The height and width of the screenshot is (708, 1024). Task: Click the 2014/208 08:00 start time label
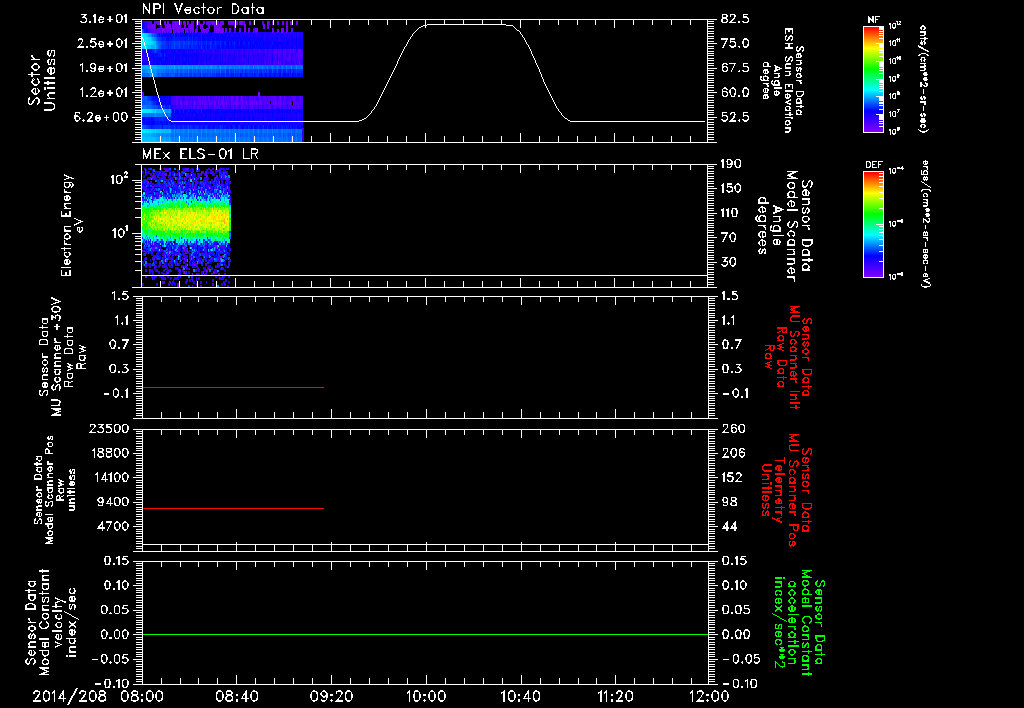click(99, 697)
